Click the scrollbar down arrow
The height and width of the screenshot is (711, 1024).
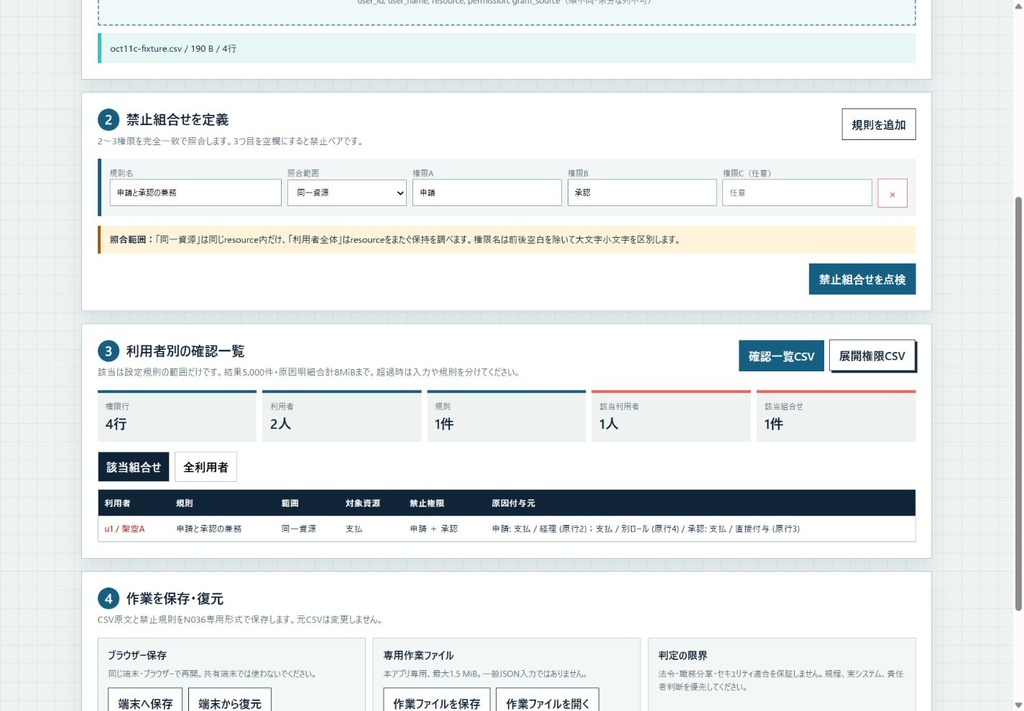[1017, 705]
